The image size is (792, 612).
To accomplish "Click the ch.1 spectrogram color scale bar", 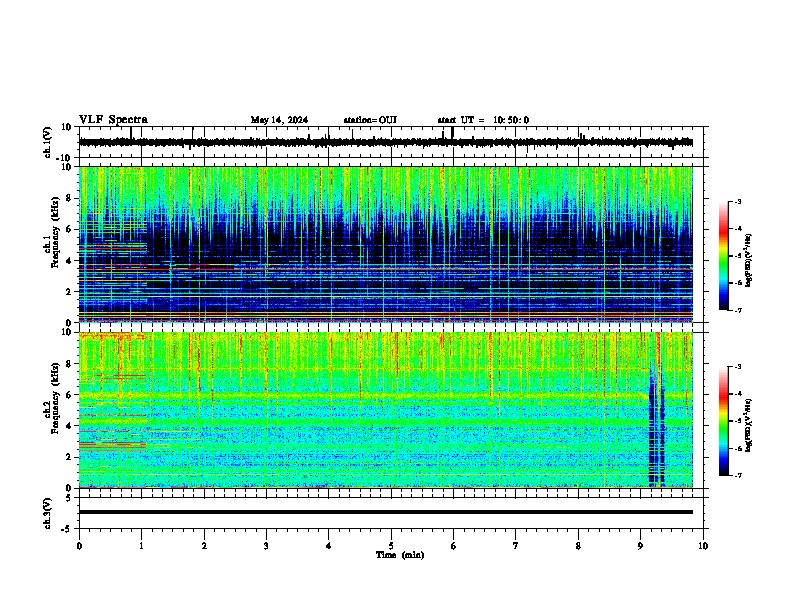I will 723,256.
